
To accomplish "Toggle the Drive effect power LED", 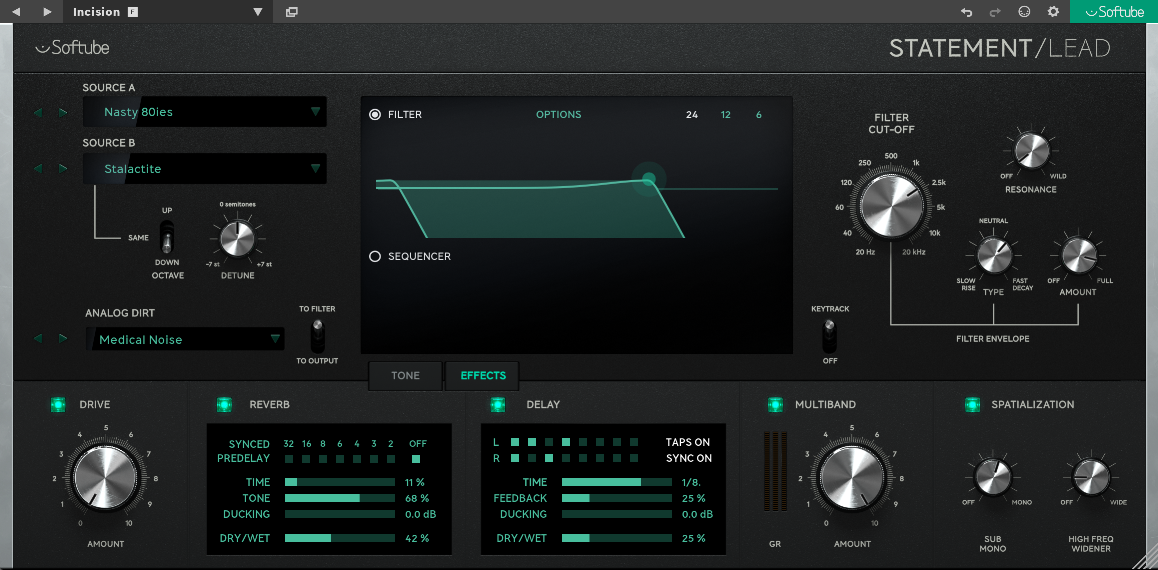I will point(58,405).
